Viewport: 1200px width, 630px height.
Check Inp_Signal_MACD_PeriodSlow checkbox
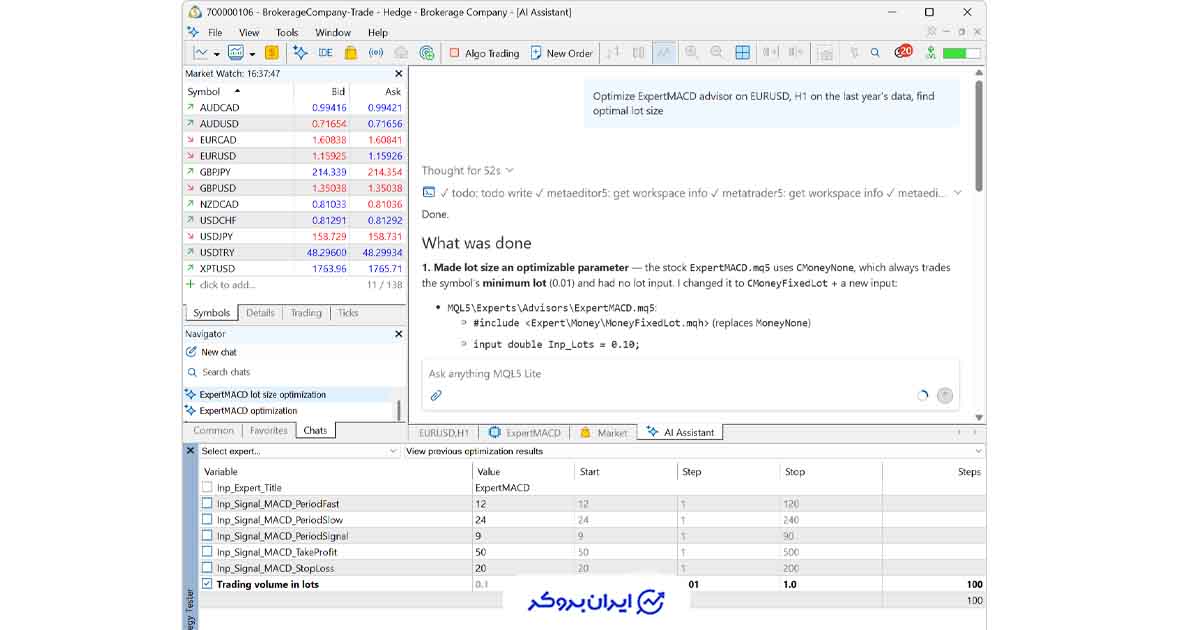coord(207,520)
